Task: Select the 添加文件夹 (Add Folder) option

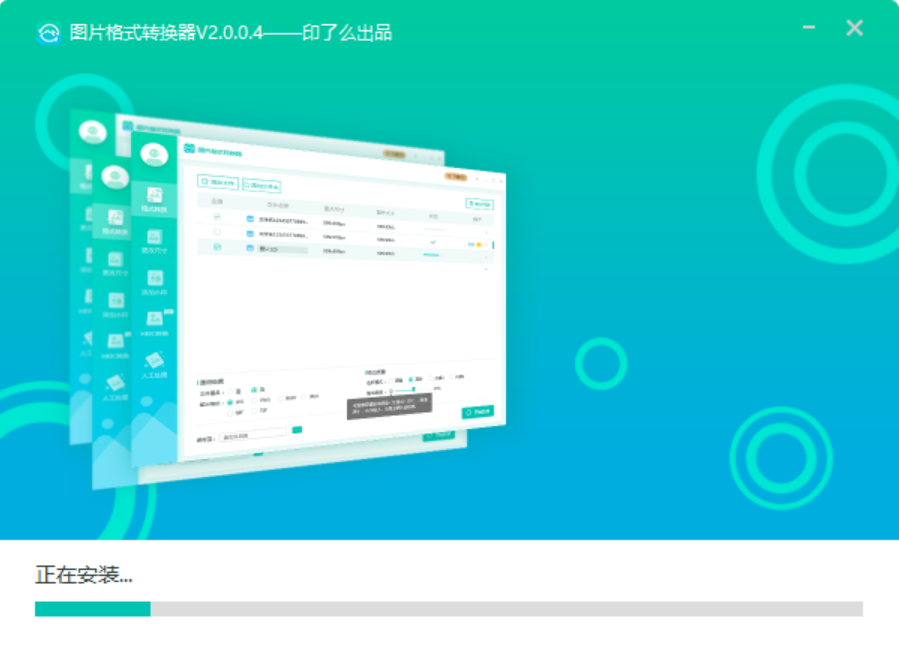Action: tap(261, 186)
